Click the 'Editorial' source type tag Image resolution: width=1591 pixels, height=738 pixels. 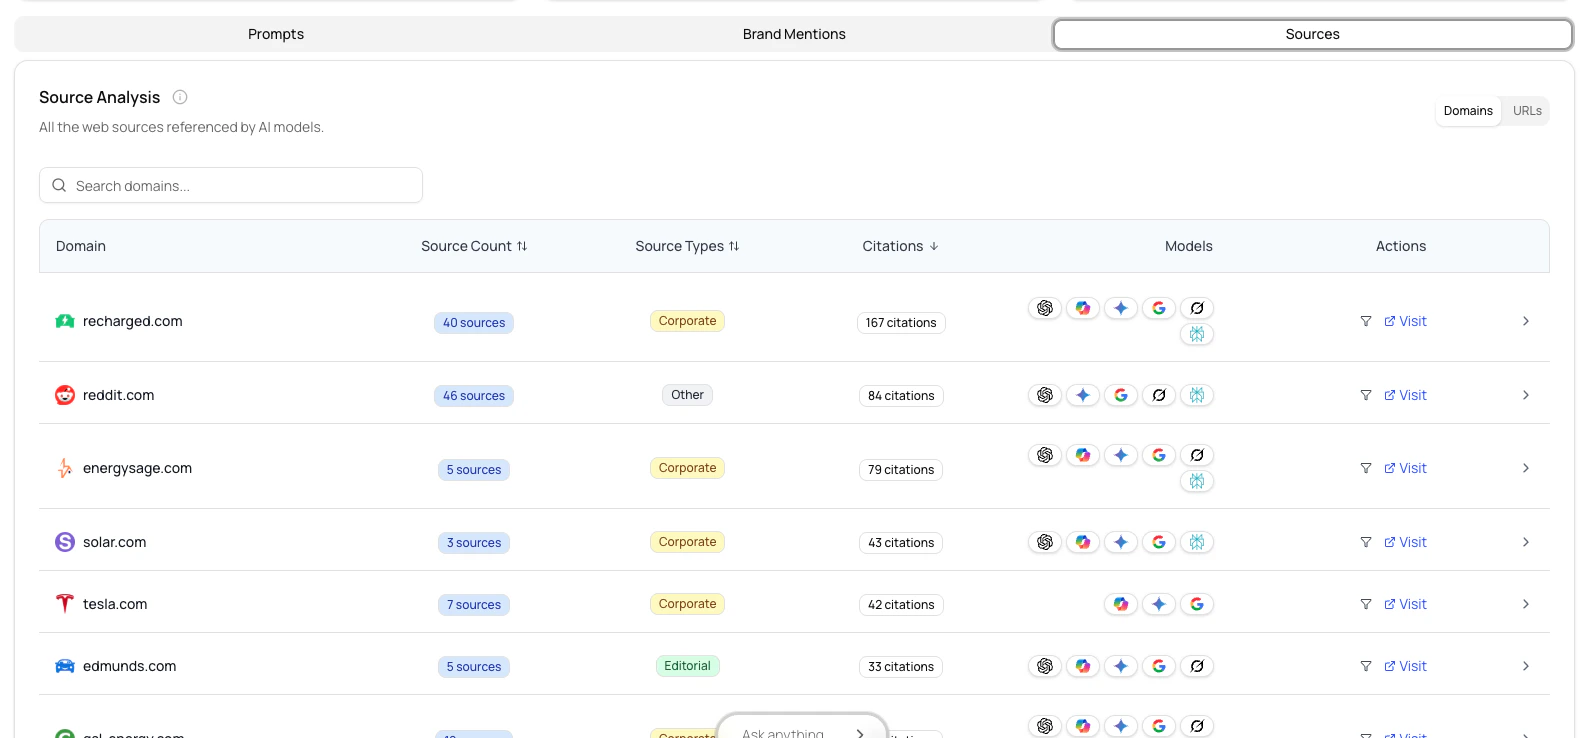point(687,666)
